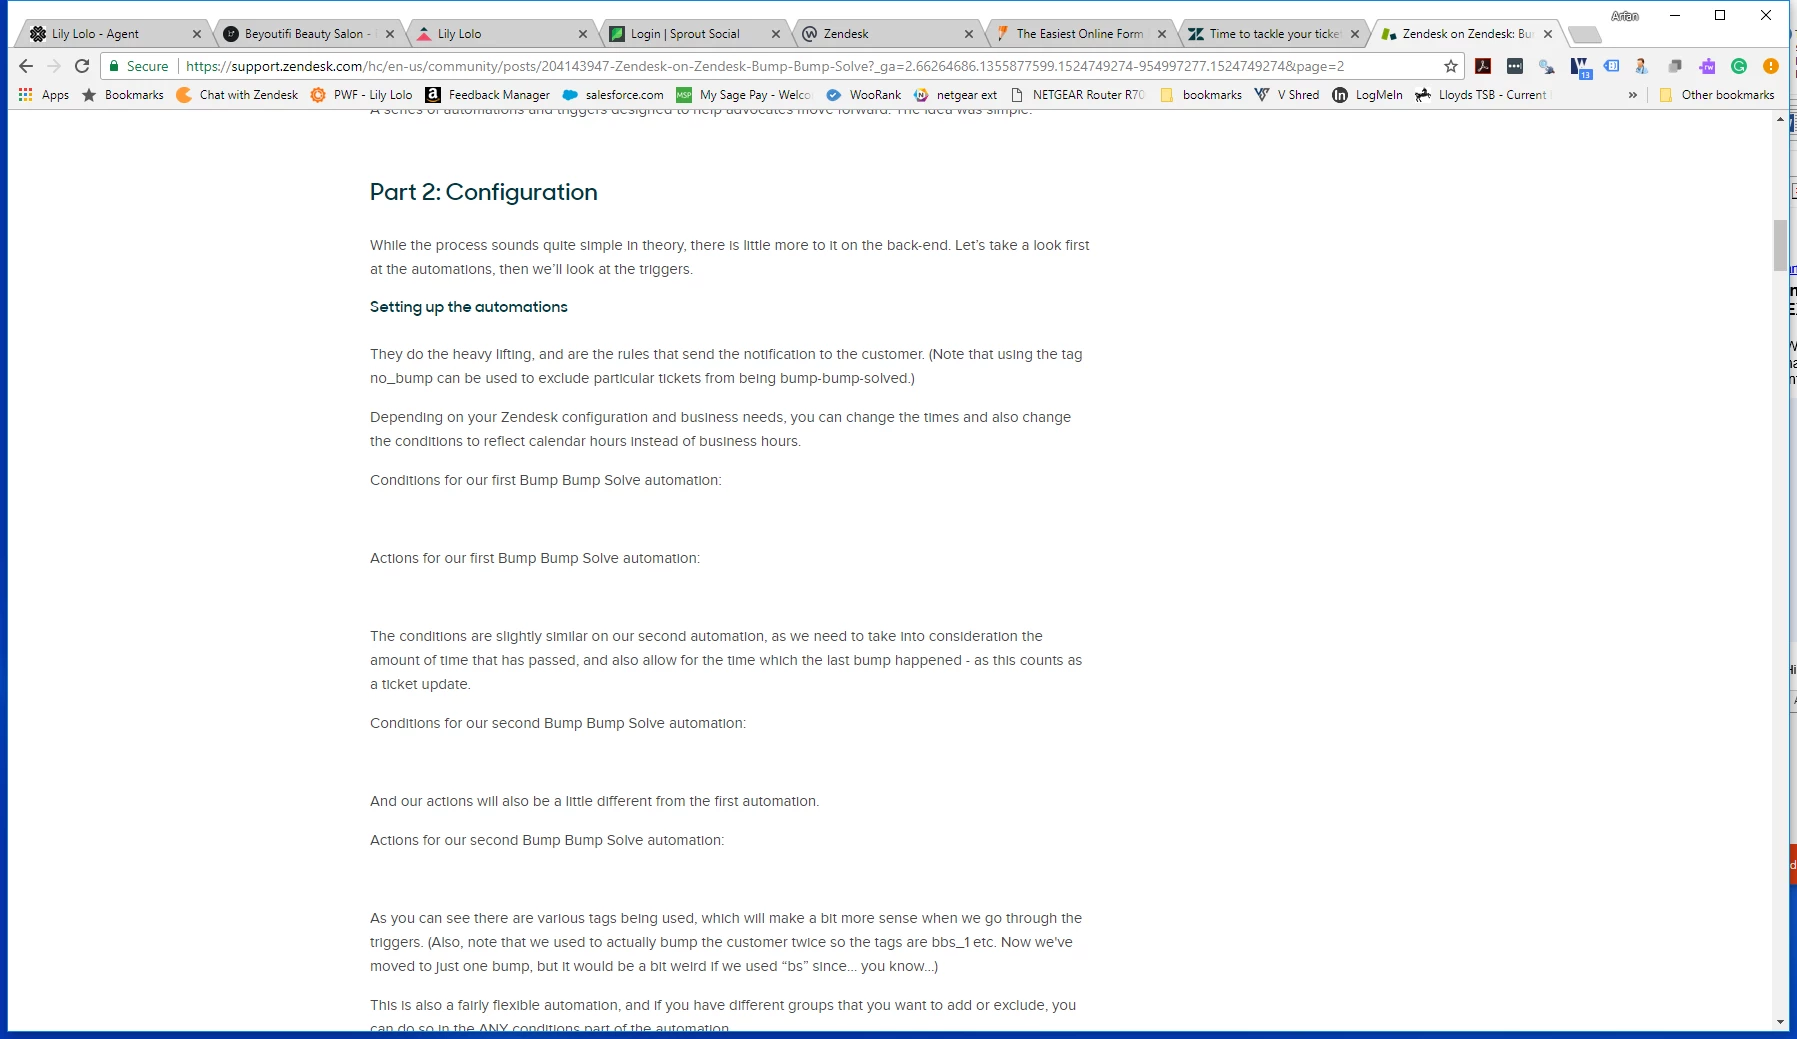Open the Apps grid shortcut
This screenshot has height=1039, width=1797.
[x=43, y=95]
